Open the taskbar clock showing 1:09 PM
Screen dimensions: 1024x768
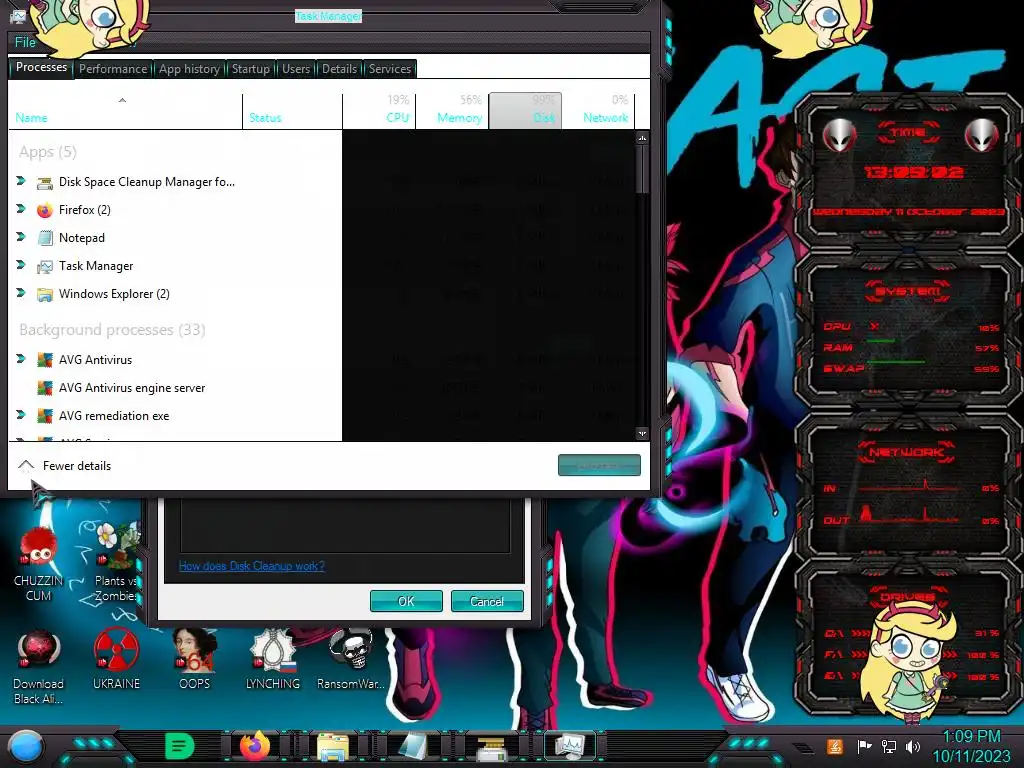971,746
